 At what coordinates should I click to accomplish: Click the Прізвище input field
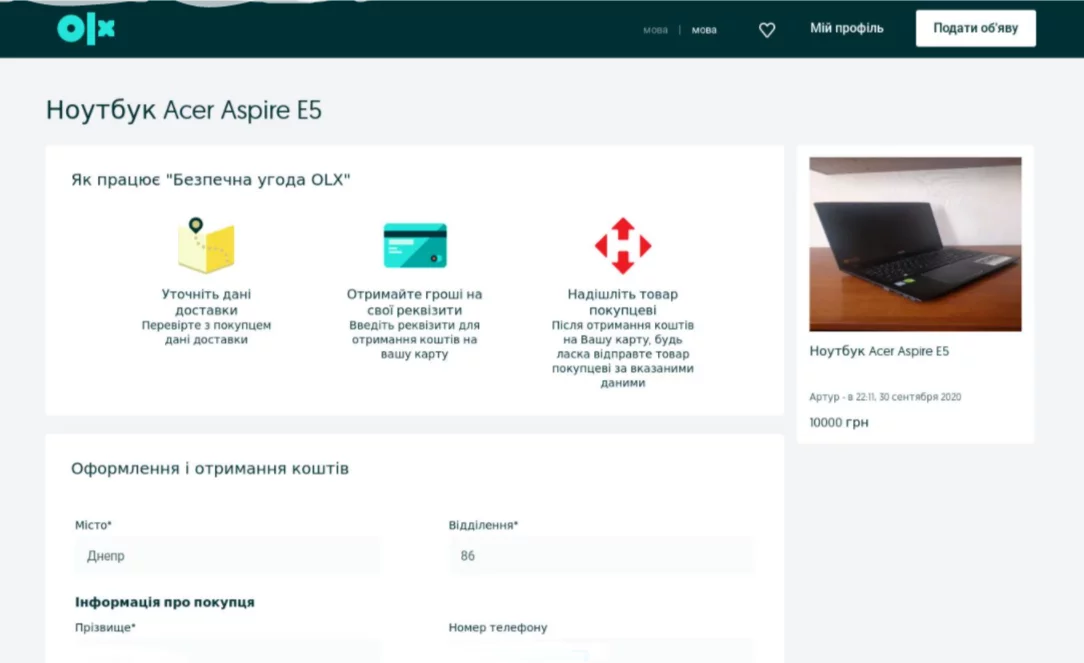click(x=227, y=651)
